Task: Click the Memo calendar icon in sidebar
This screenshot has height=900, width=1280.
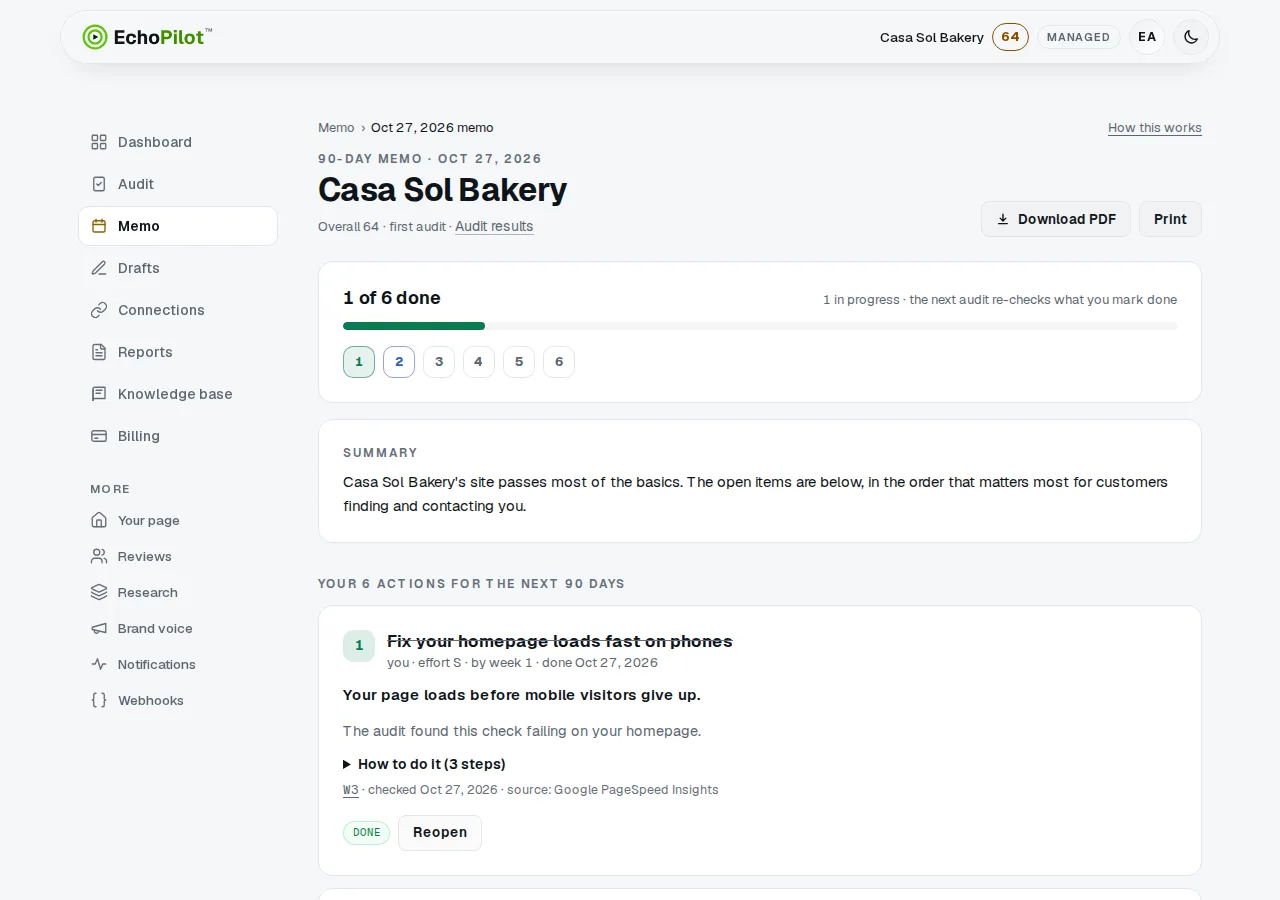Action: tap(99, 226)
